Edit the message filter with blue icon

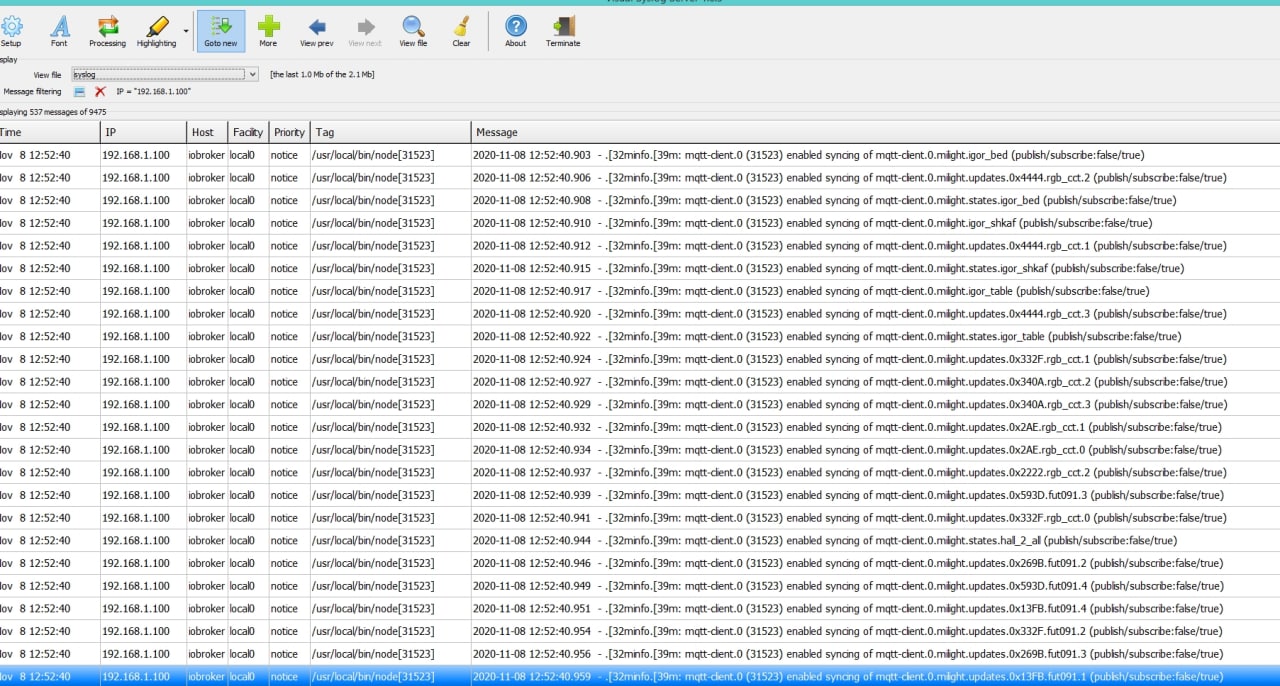[80, 92]
